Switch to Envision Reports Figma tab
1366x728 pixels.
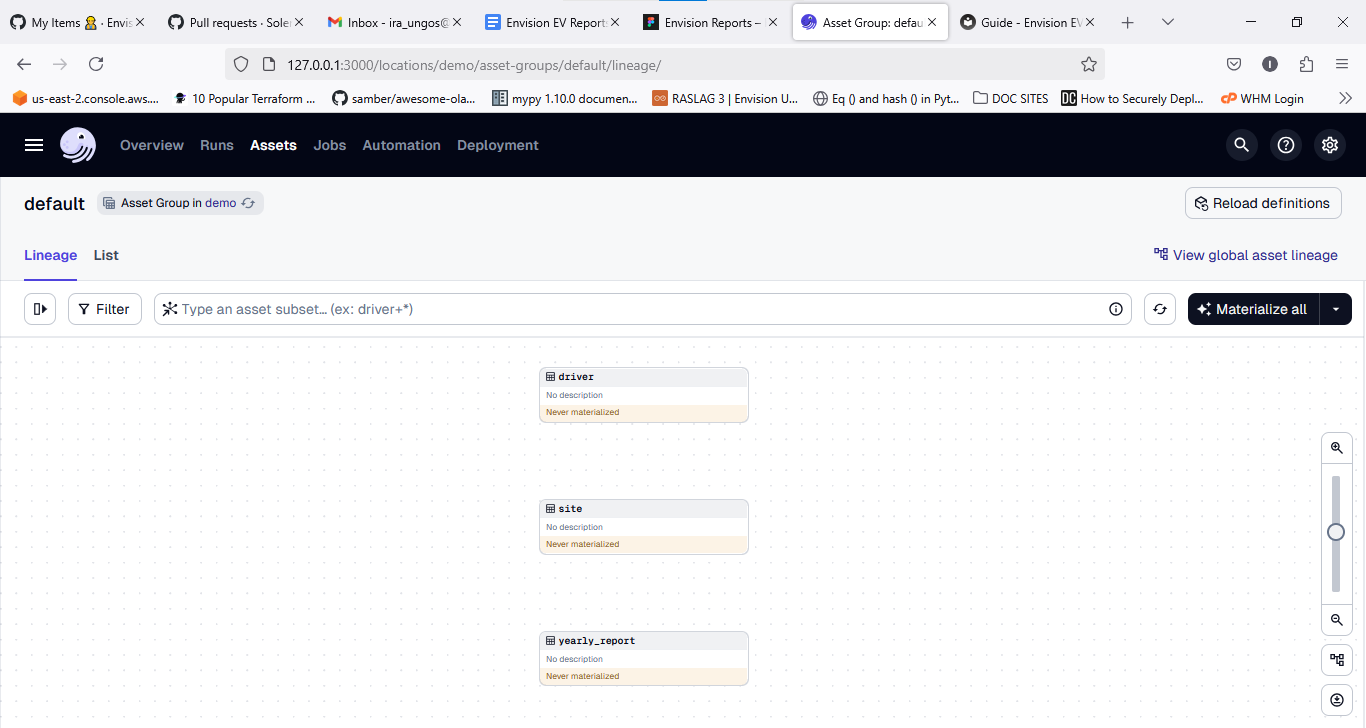pos(709,22)
